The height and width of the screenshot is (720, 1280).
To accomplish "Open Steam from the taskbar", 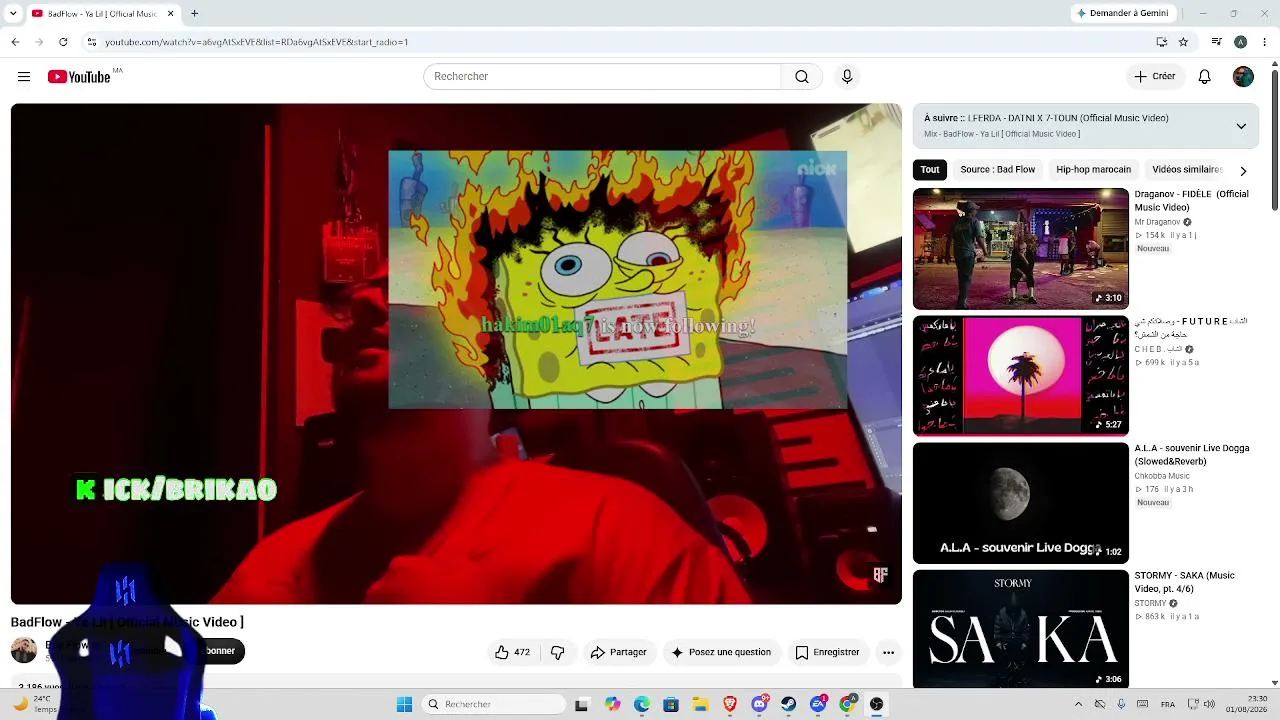I will pos(789,704).
